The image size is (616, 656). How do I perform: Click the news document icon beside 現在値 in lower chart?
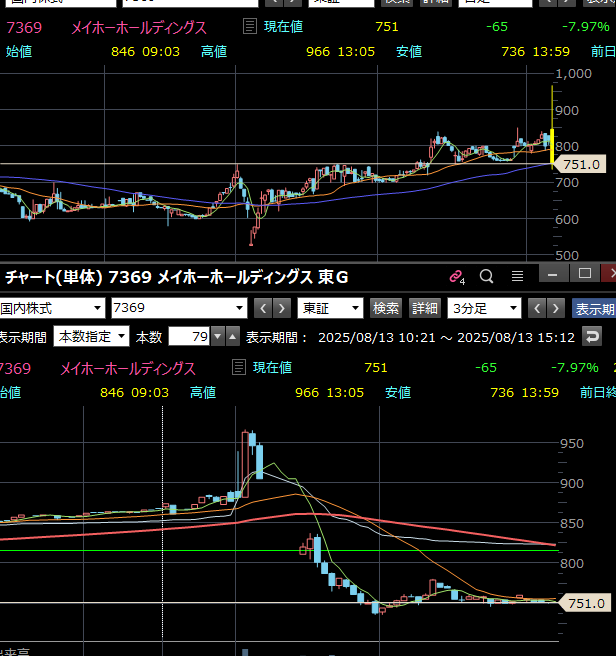(x=239, y=367)
